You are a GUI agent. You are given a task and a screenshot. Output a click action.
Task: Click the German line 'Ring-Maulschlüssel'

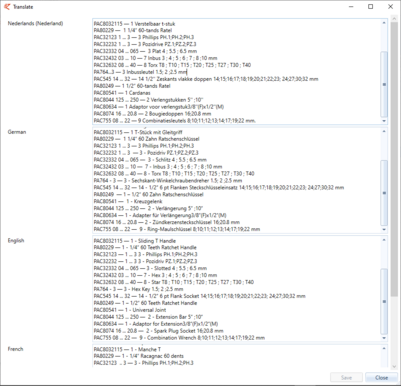177,229
